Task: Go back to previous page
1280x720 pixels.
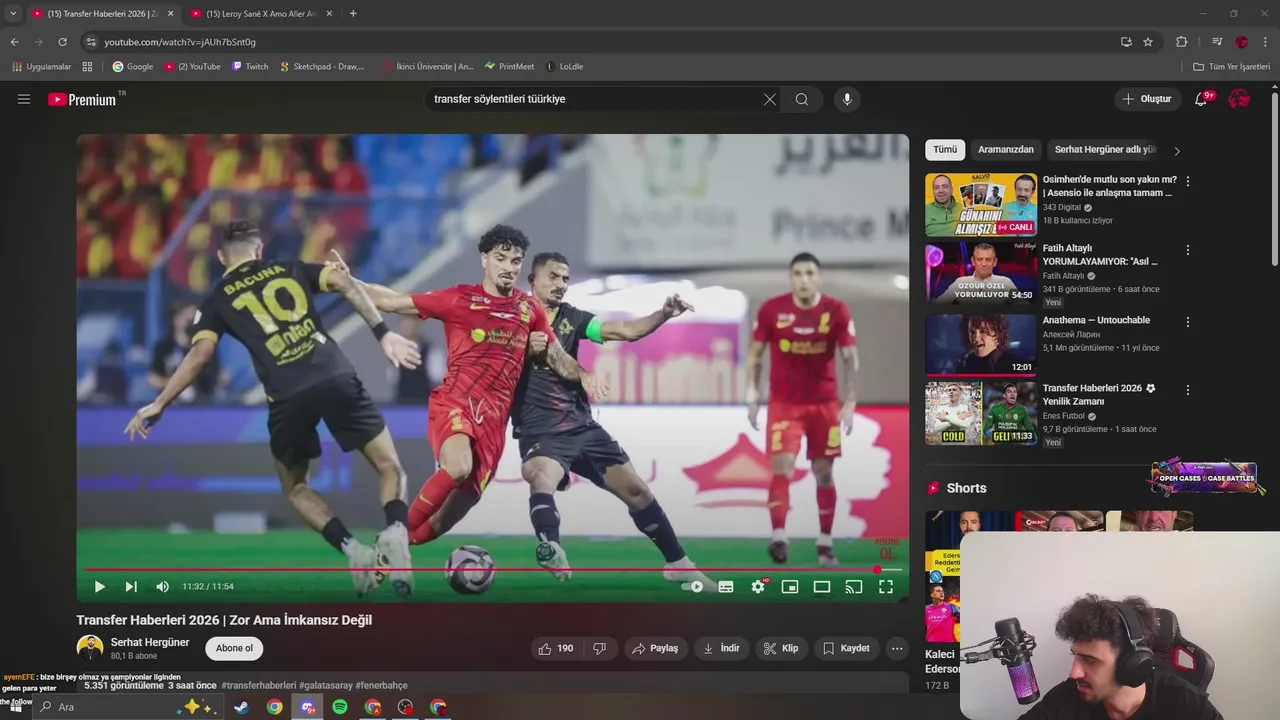Action: 14,42
